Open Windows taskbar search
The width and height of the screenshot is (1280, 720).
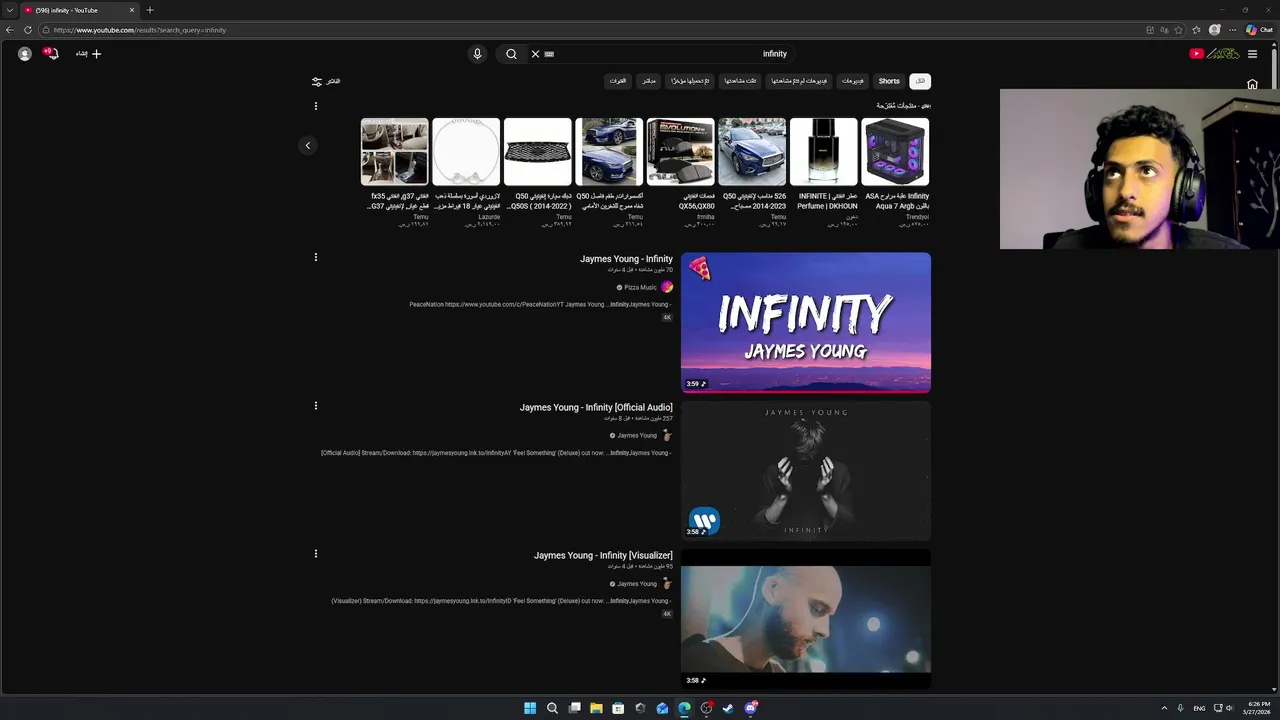552,708
